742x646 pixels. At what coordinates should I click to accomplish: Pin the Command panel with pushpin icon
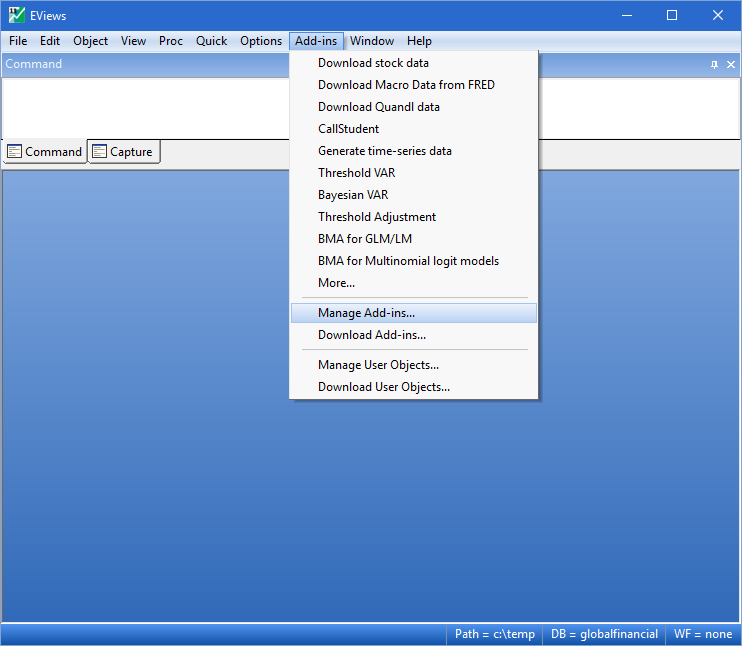pyautogui.click(x=714, y=64)
